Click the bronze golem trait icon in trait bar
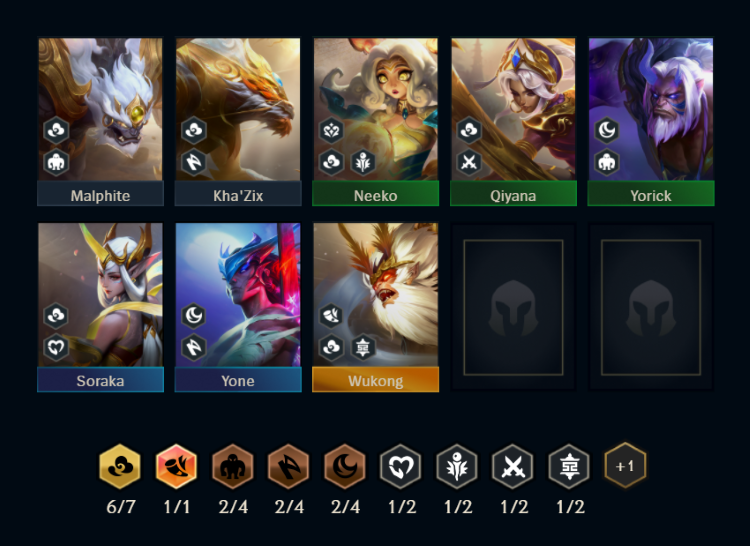This screenshot has width=750, height=546. tap(232, 466)
